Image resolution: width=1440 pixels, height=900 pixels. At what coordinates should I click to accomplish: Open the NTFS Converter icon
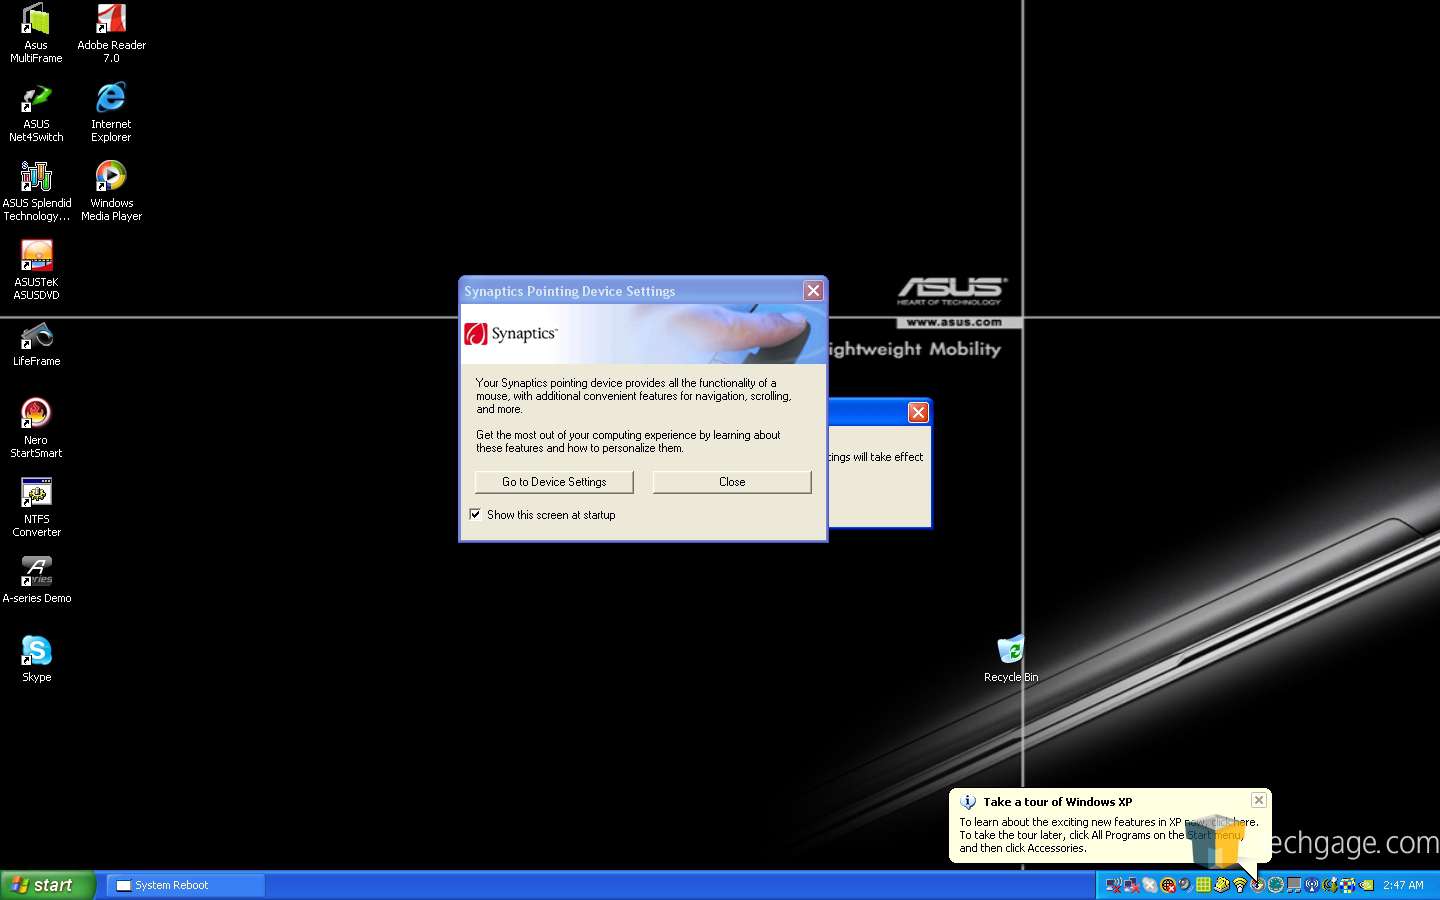tap(36, 507)
